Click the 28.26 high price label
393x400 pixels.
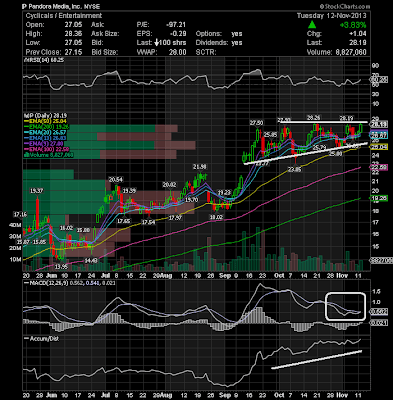point(313,117)
